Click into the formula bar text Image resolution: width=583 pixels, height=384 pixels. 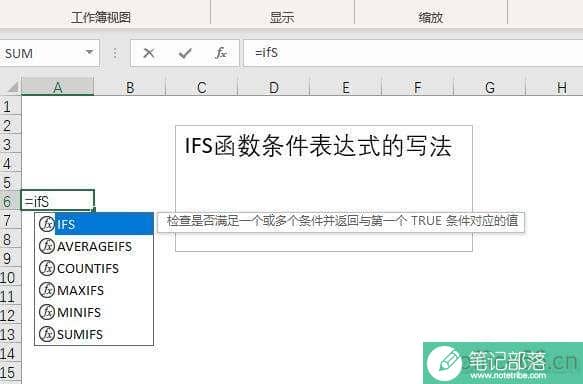[413, 53]
